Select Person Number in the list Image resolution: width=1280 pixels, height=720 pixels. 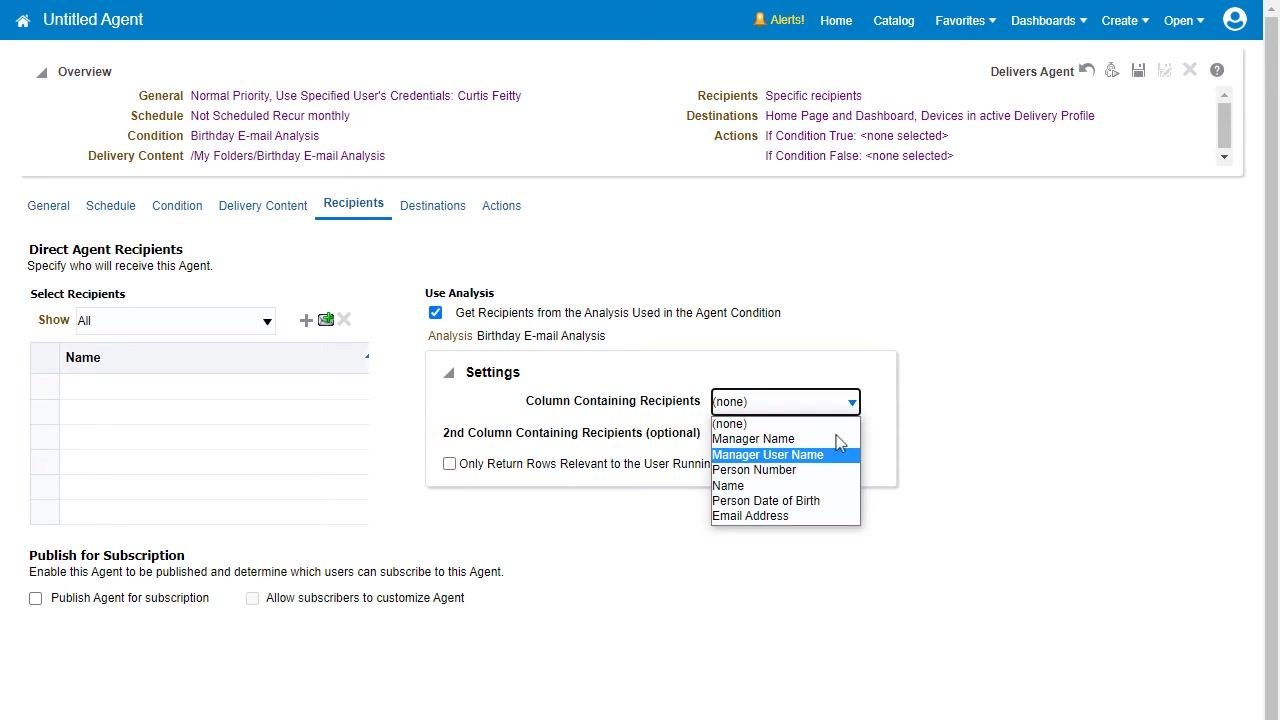coord(785,470)
